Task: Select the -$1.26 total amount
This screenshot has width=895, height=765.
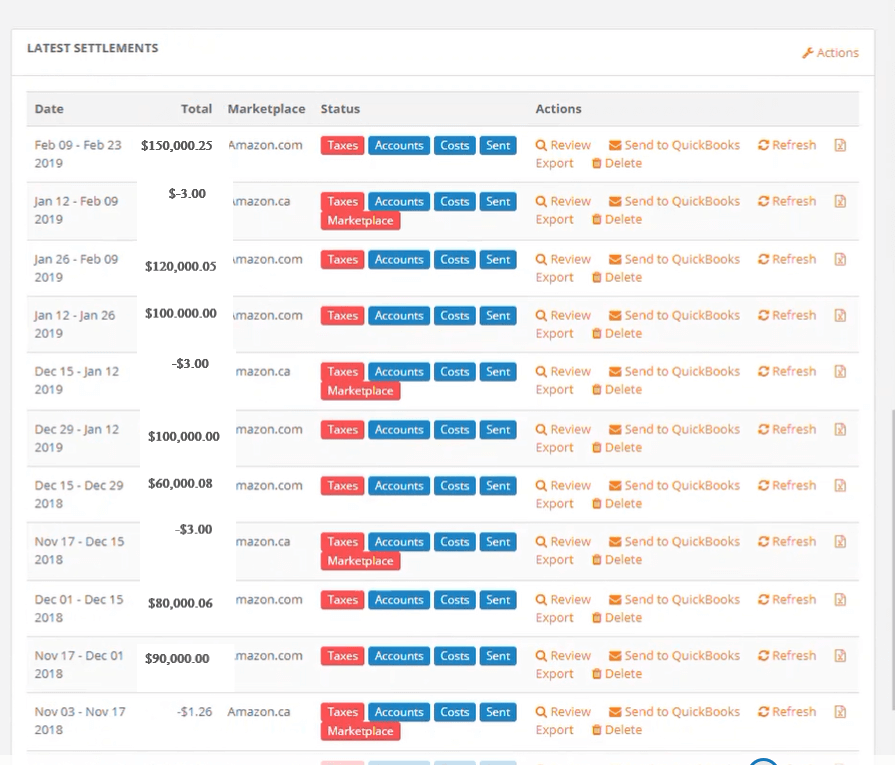Action: 195,711
